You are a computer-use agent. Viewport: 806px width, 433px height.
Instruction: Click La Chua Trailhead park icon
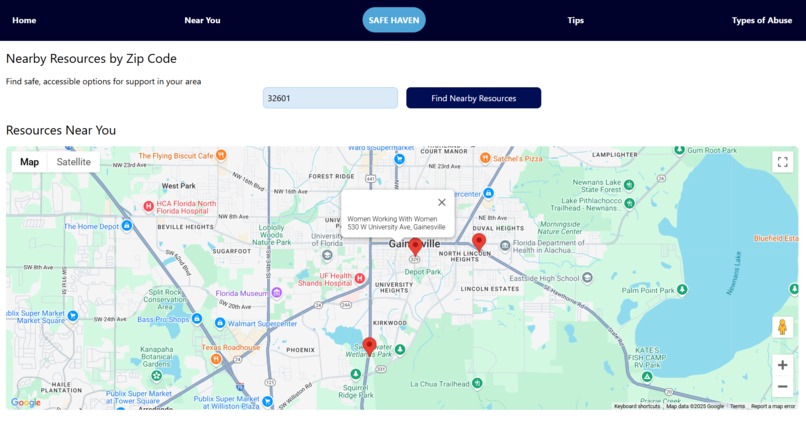pyautogui.click(x=477, y=383)
